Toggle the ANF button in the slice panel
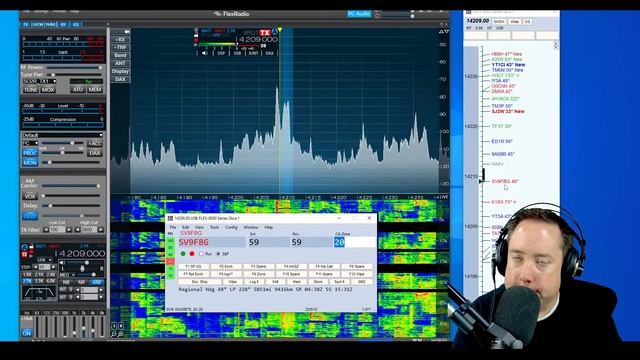 point(96,282)
